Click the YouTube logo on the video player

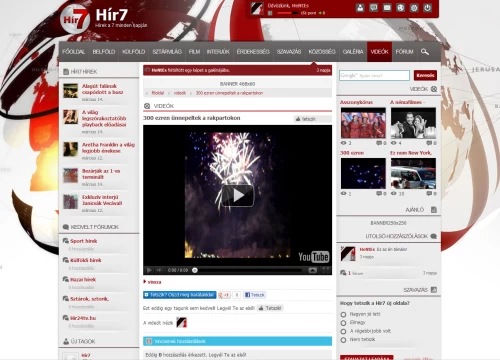(314, 257)
